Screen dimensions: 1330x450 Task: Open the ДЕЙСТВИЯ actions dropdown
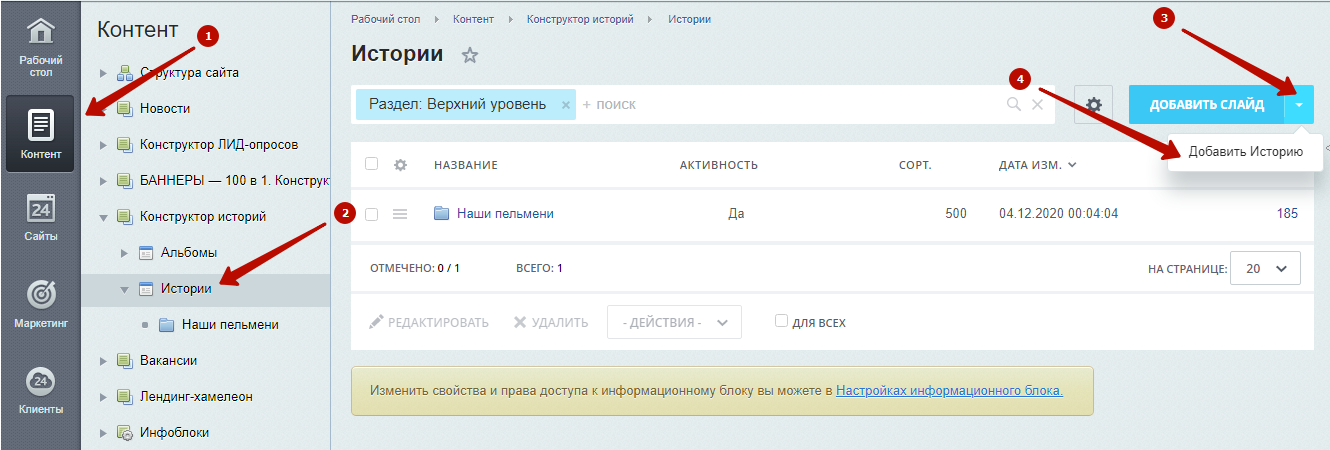(x=674, y=322)
